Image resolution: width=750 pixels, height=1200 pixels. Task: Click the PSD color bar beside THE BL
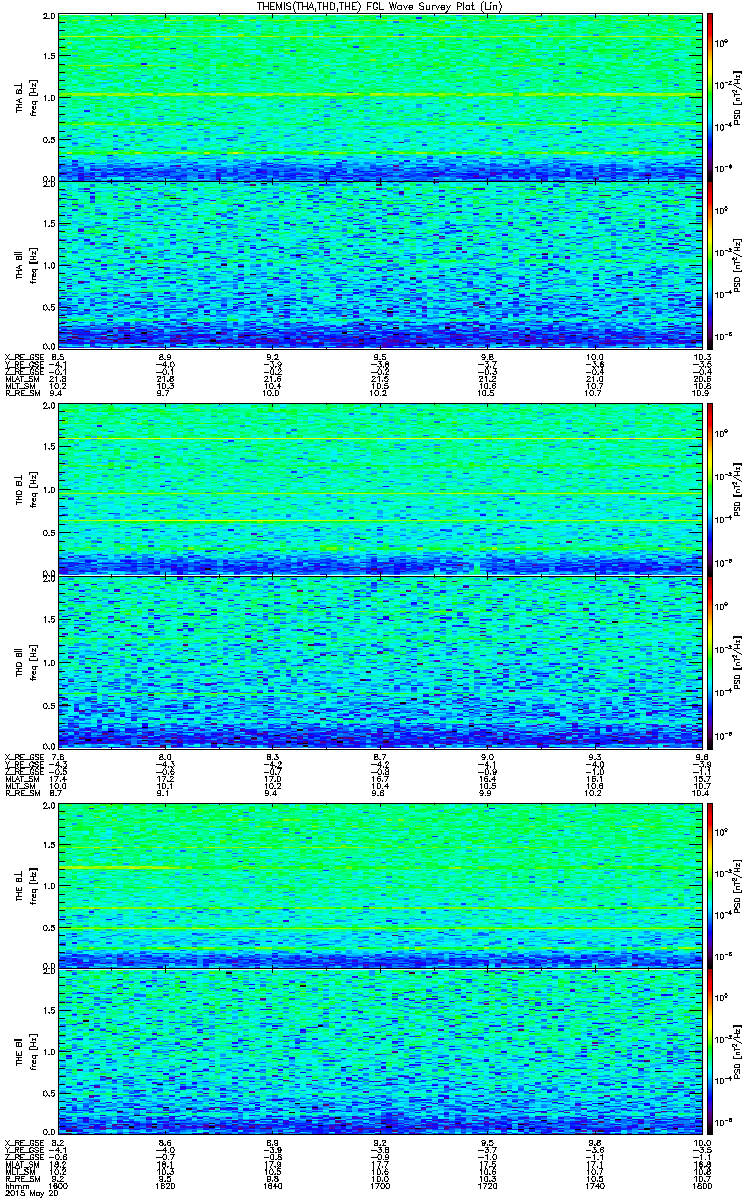coord(710,884)
